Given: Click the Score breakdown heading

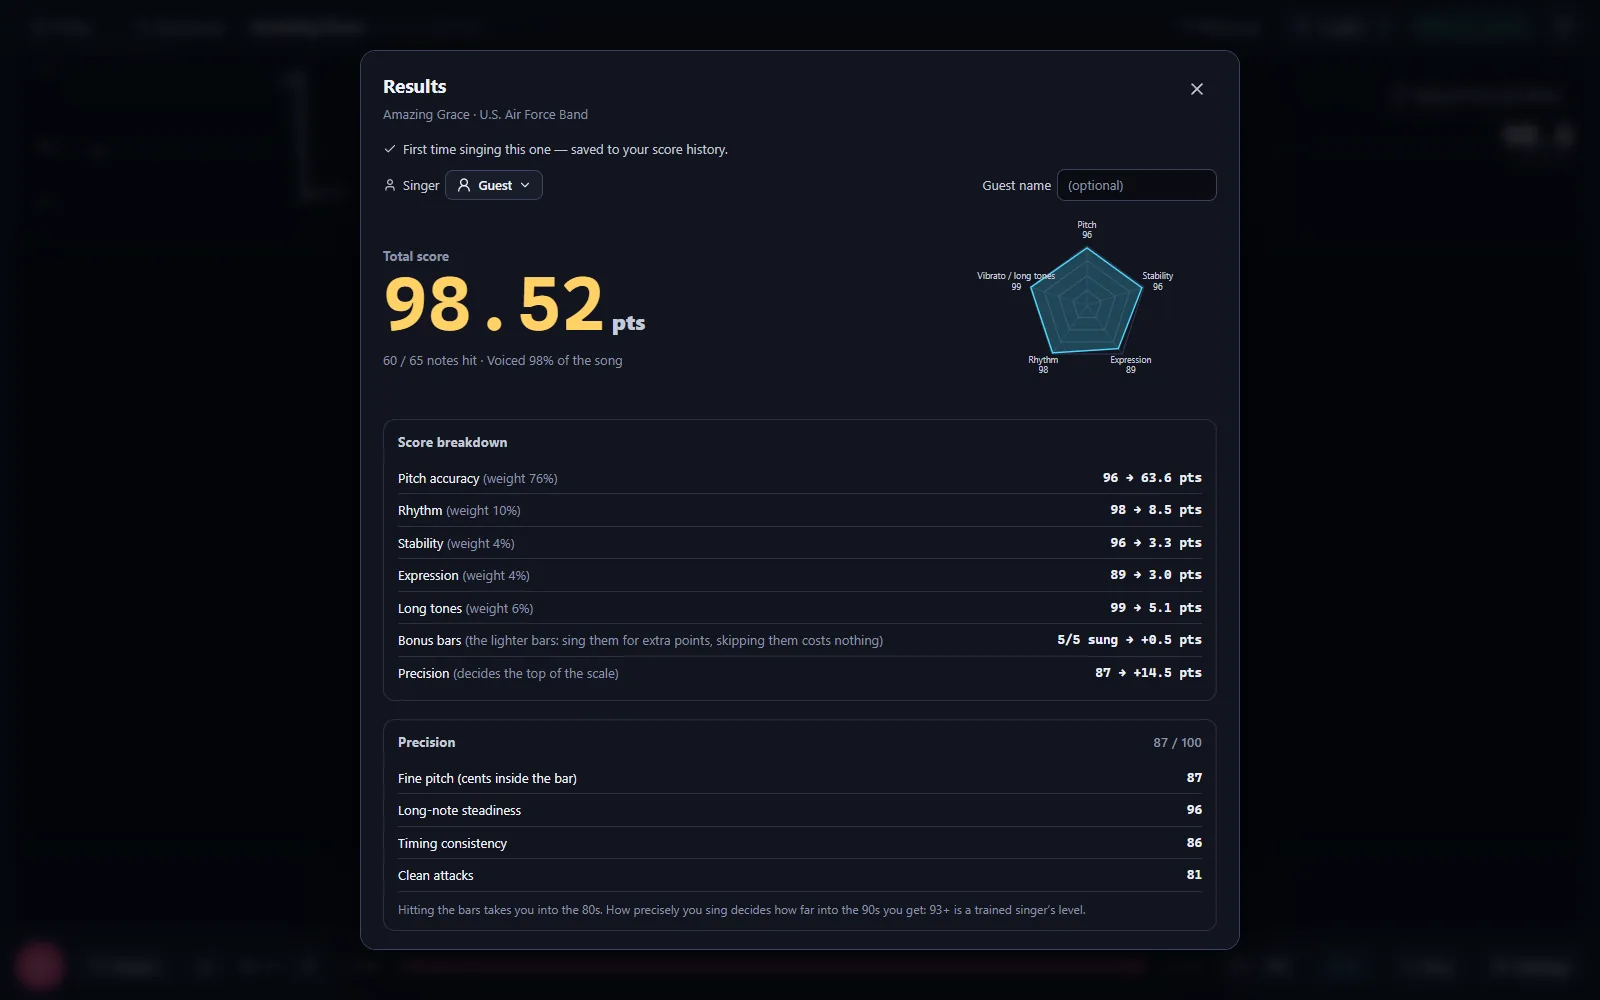Looking at the screenshot, I should coord(452,442).
